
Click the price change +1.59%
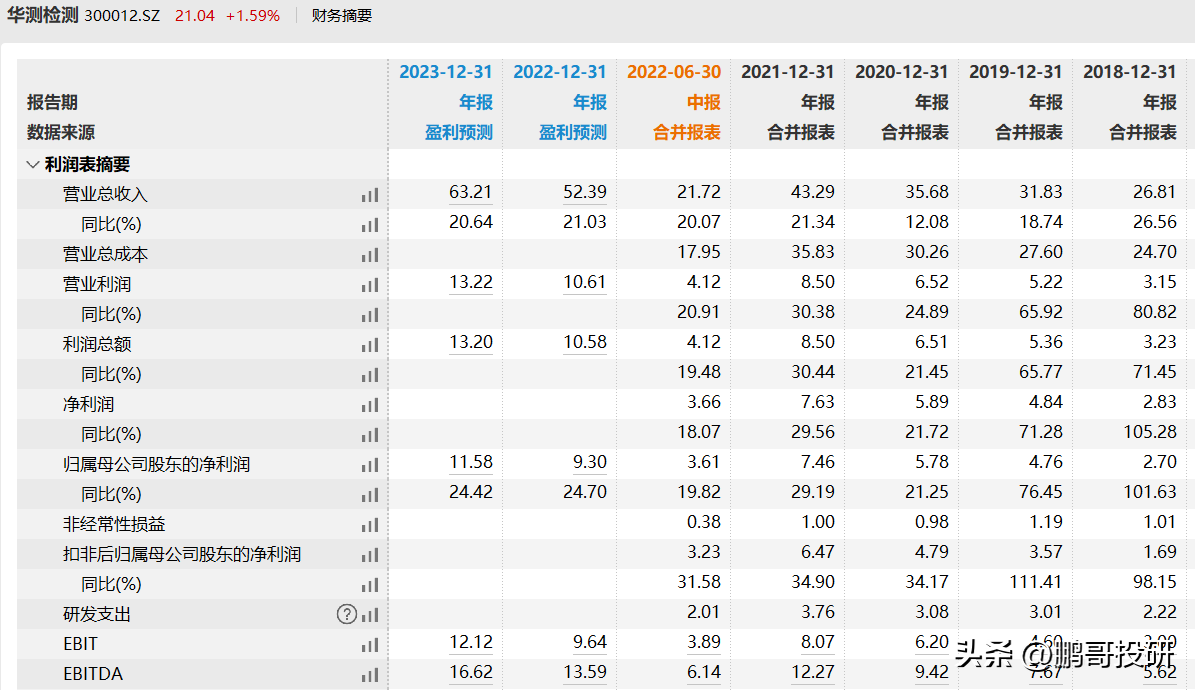pos(252,16)
